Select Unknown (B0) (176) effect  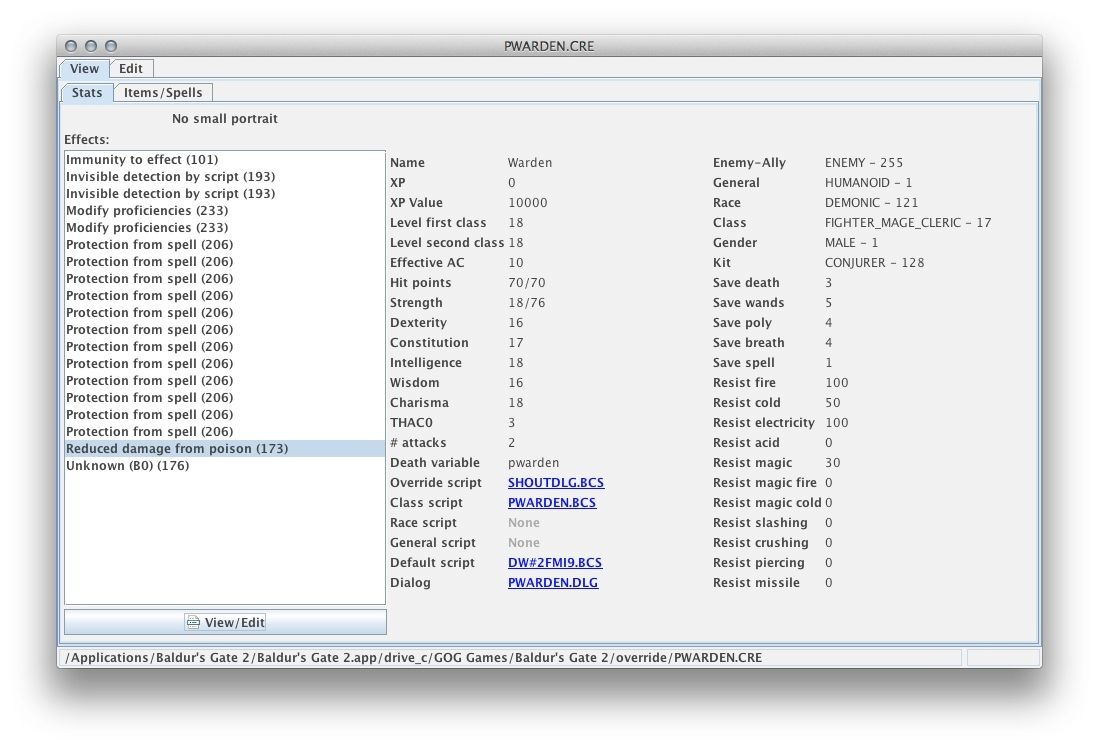127,466
